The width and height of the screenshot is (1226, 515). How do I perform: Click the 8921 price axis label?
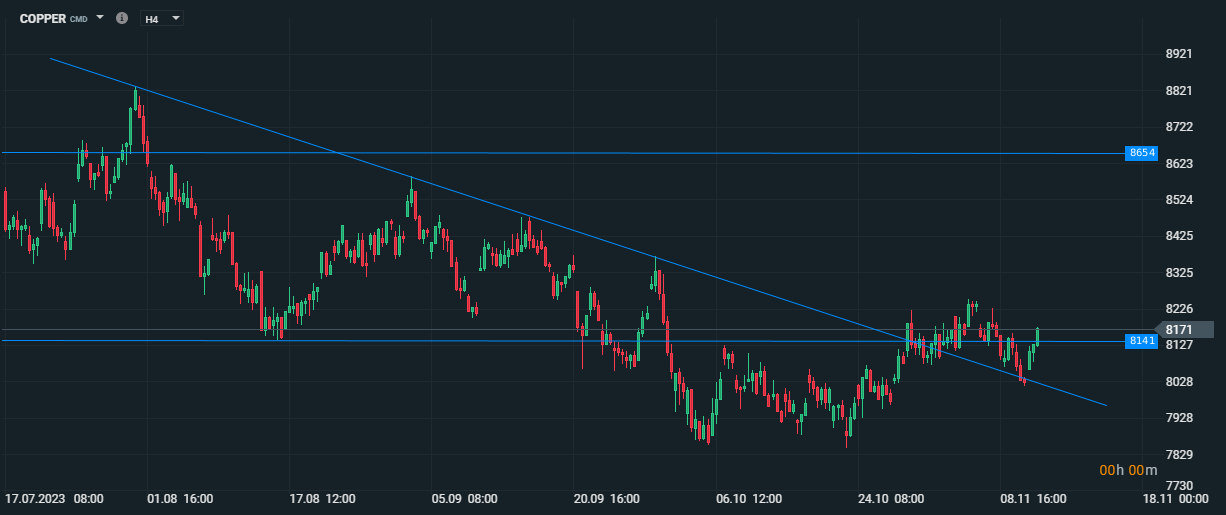[x=1179, y=53]
